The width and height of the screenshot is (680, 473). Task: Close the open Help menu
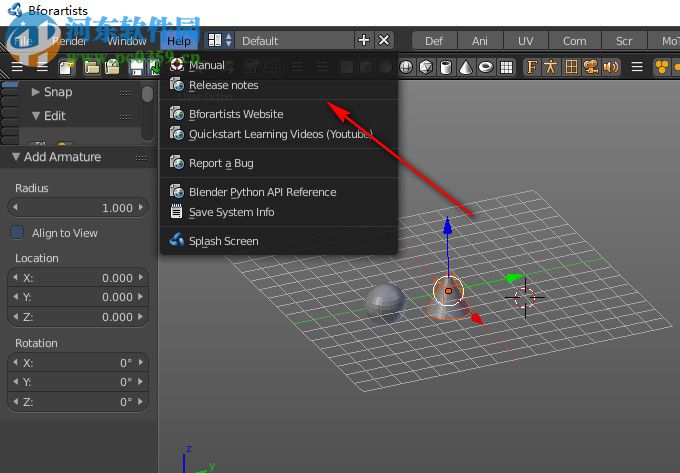(179, 41)
